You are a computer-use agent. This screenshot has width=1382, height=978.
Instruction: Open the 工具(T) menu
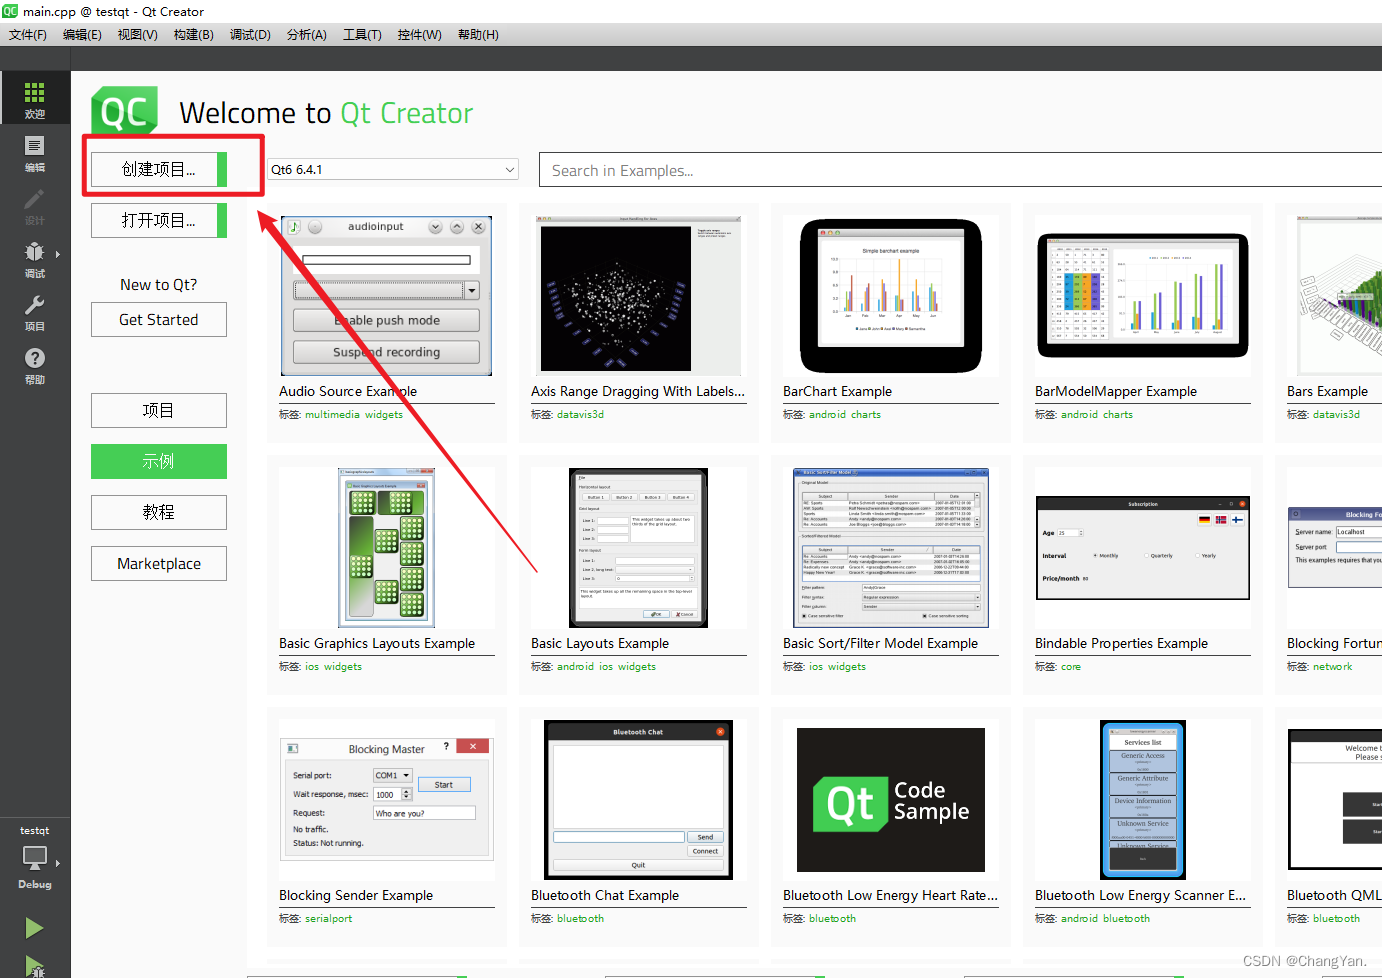(x=362, y=34)
